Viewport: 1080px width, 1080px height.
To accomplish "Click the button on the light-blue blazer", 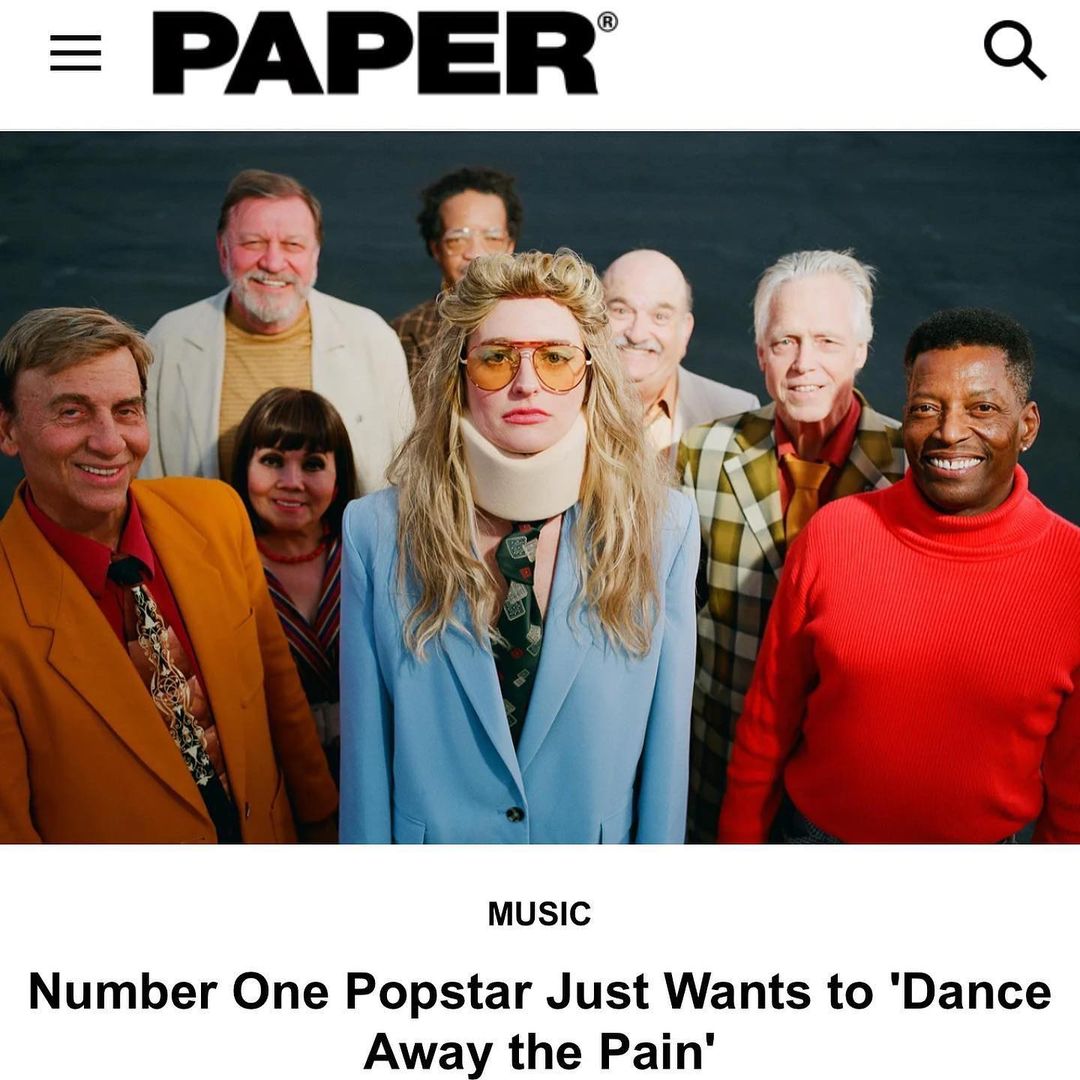I will [x=515, y=814].
